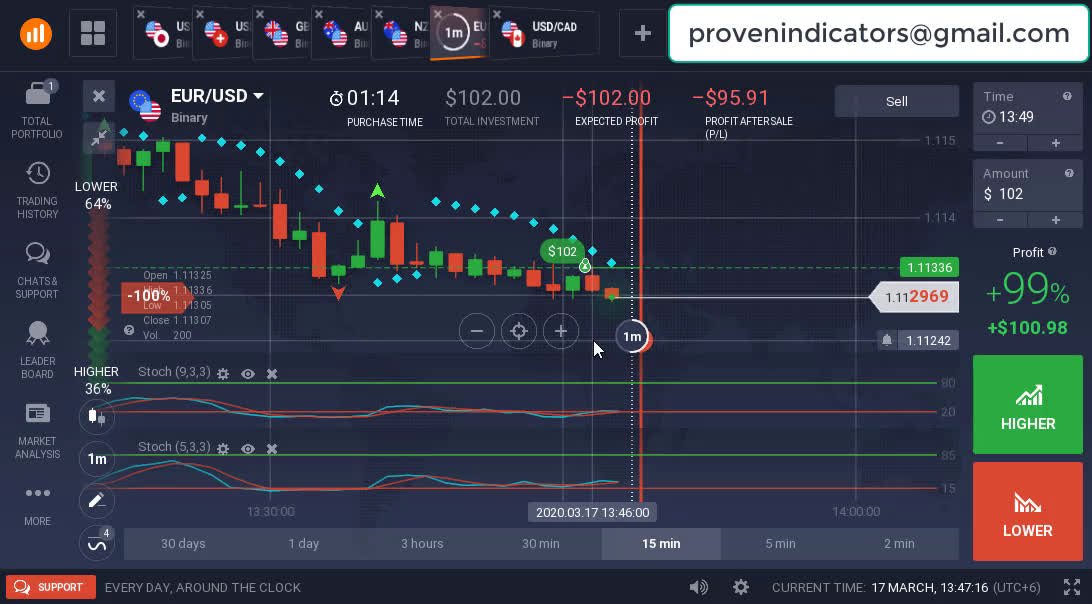Open the Total Portfolio briefcase icon
This screenshot has height=604, width=1092.
[37, 95]
